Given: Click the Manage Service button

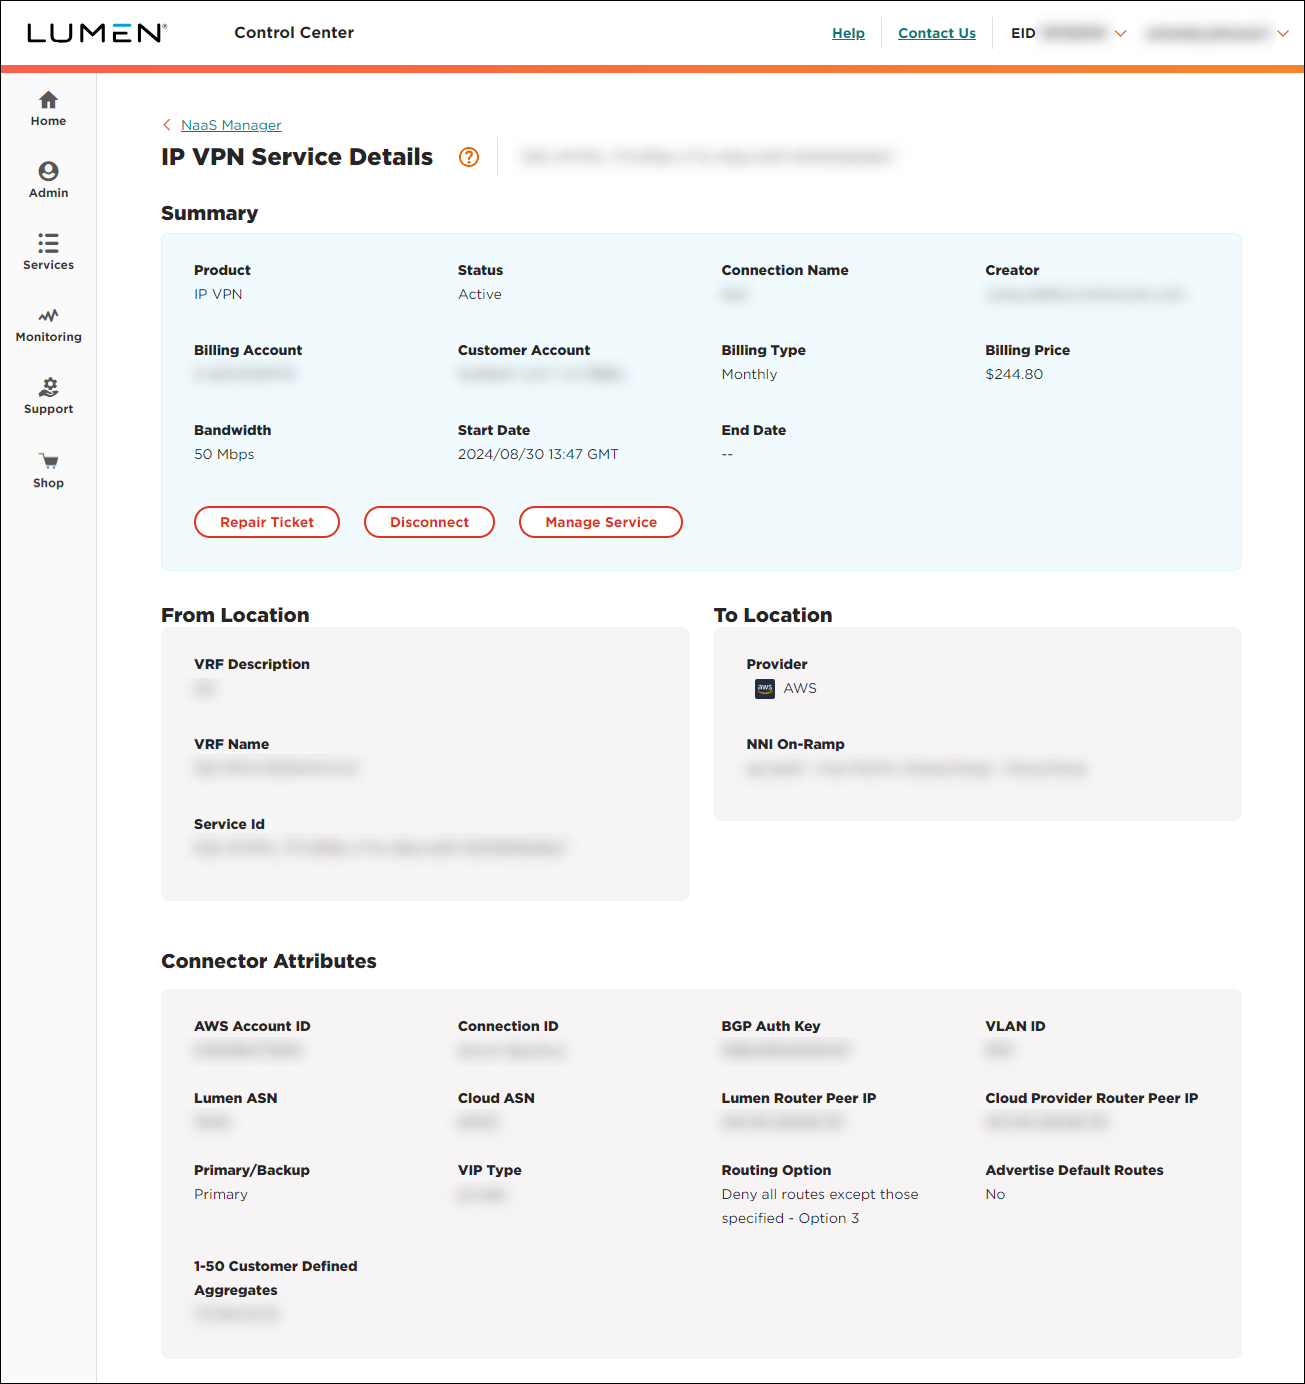Looking at the screenshot, I should click(x=601, y=522).
